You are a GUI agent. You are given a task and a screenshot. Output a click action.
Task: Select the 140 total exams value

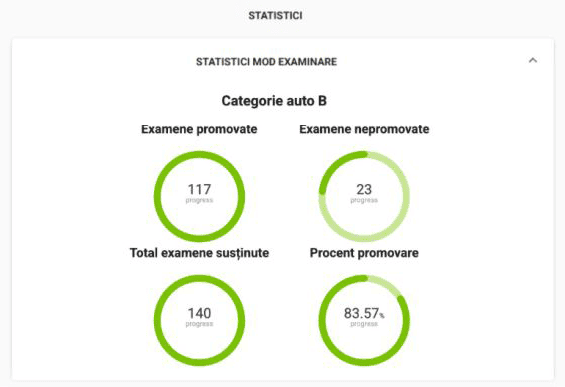pyautogui.click(x=199, y=313)
